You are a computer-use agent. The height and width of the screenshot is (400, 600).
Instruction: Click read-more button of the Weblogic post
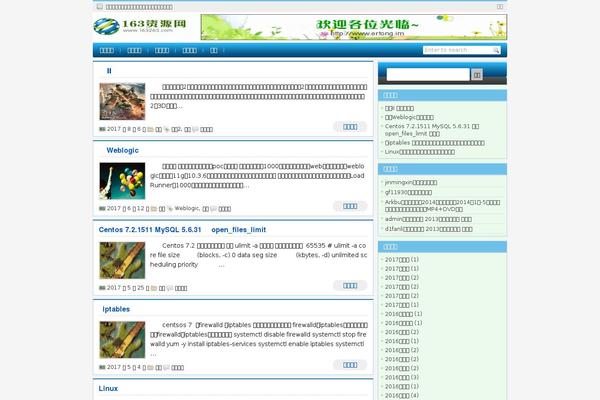click(350, 206)
